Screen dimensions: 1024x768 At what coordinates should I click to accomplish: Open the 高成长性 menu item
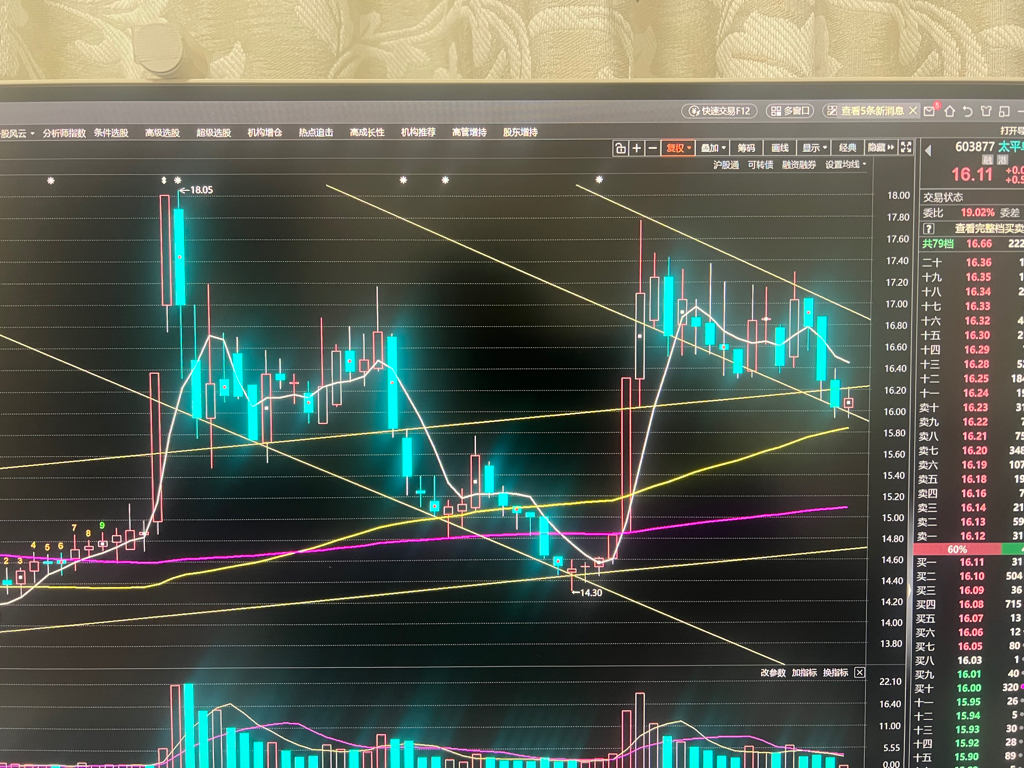pos(367,133)
